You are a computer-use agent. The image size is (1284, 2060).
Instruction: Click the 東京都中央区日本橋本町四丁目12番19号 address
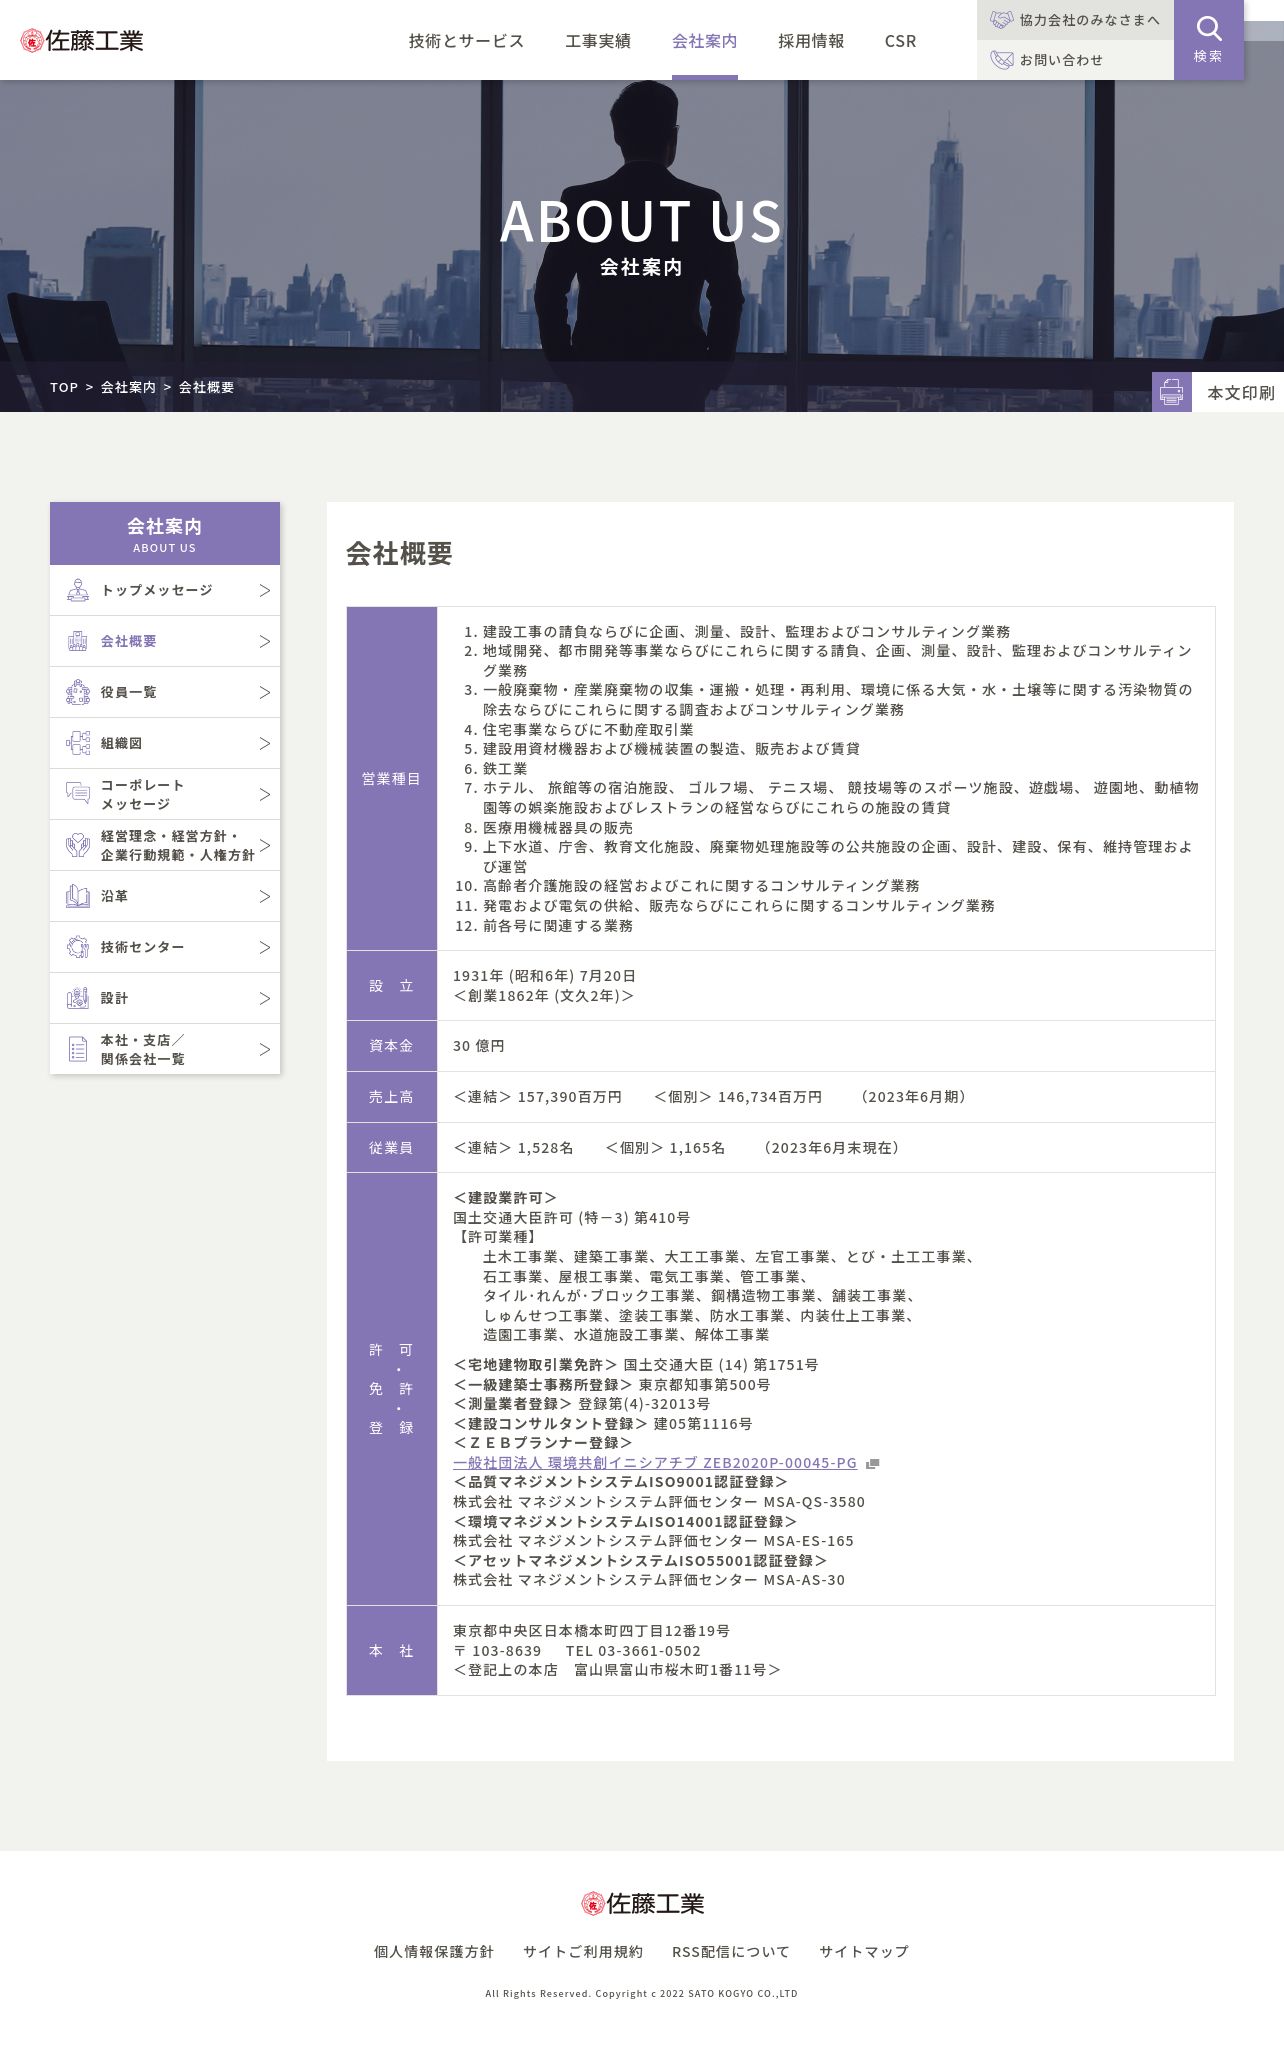(x=592, y=1631)
